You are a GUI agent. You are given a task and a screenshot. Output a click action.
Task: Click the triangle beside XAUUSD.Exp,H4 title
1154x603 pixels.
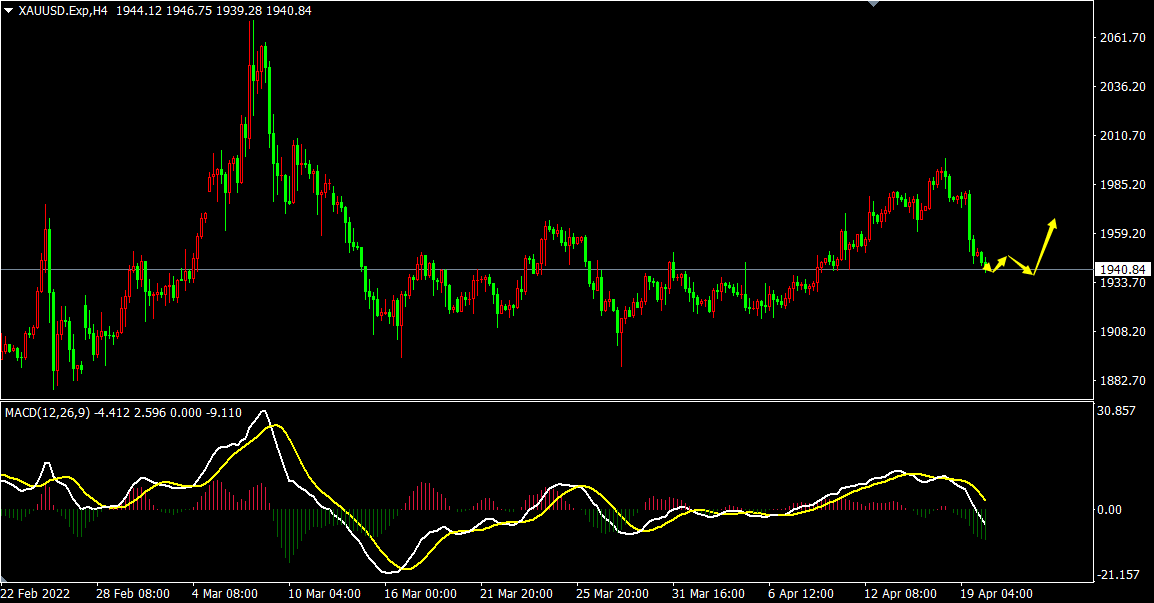tap(9, 10)
